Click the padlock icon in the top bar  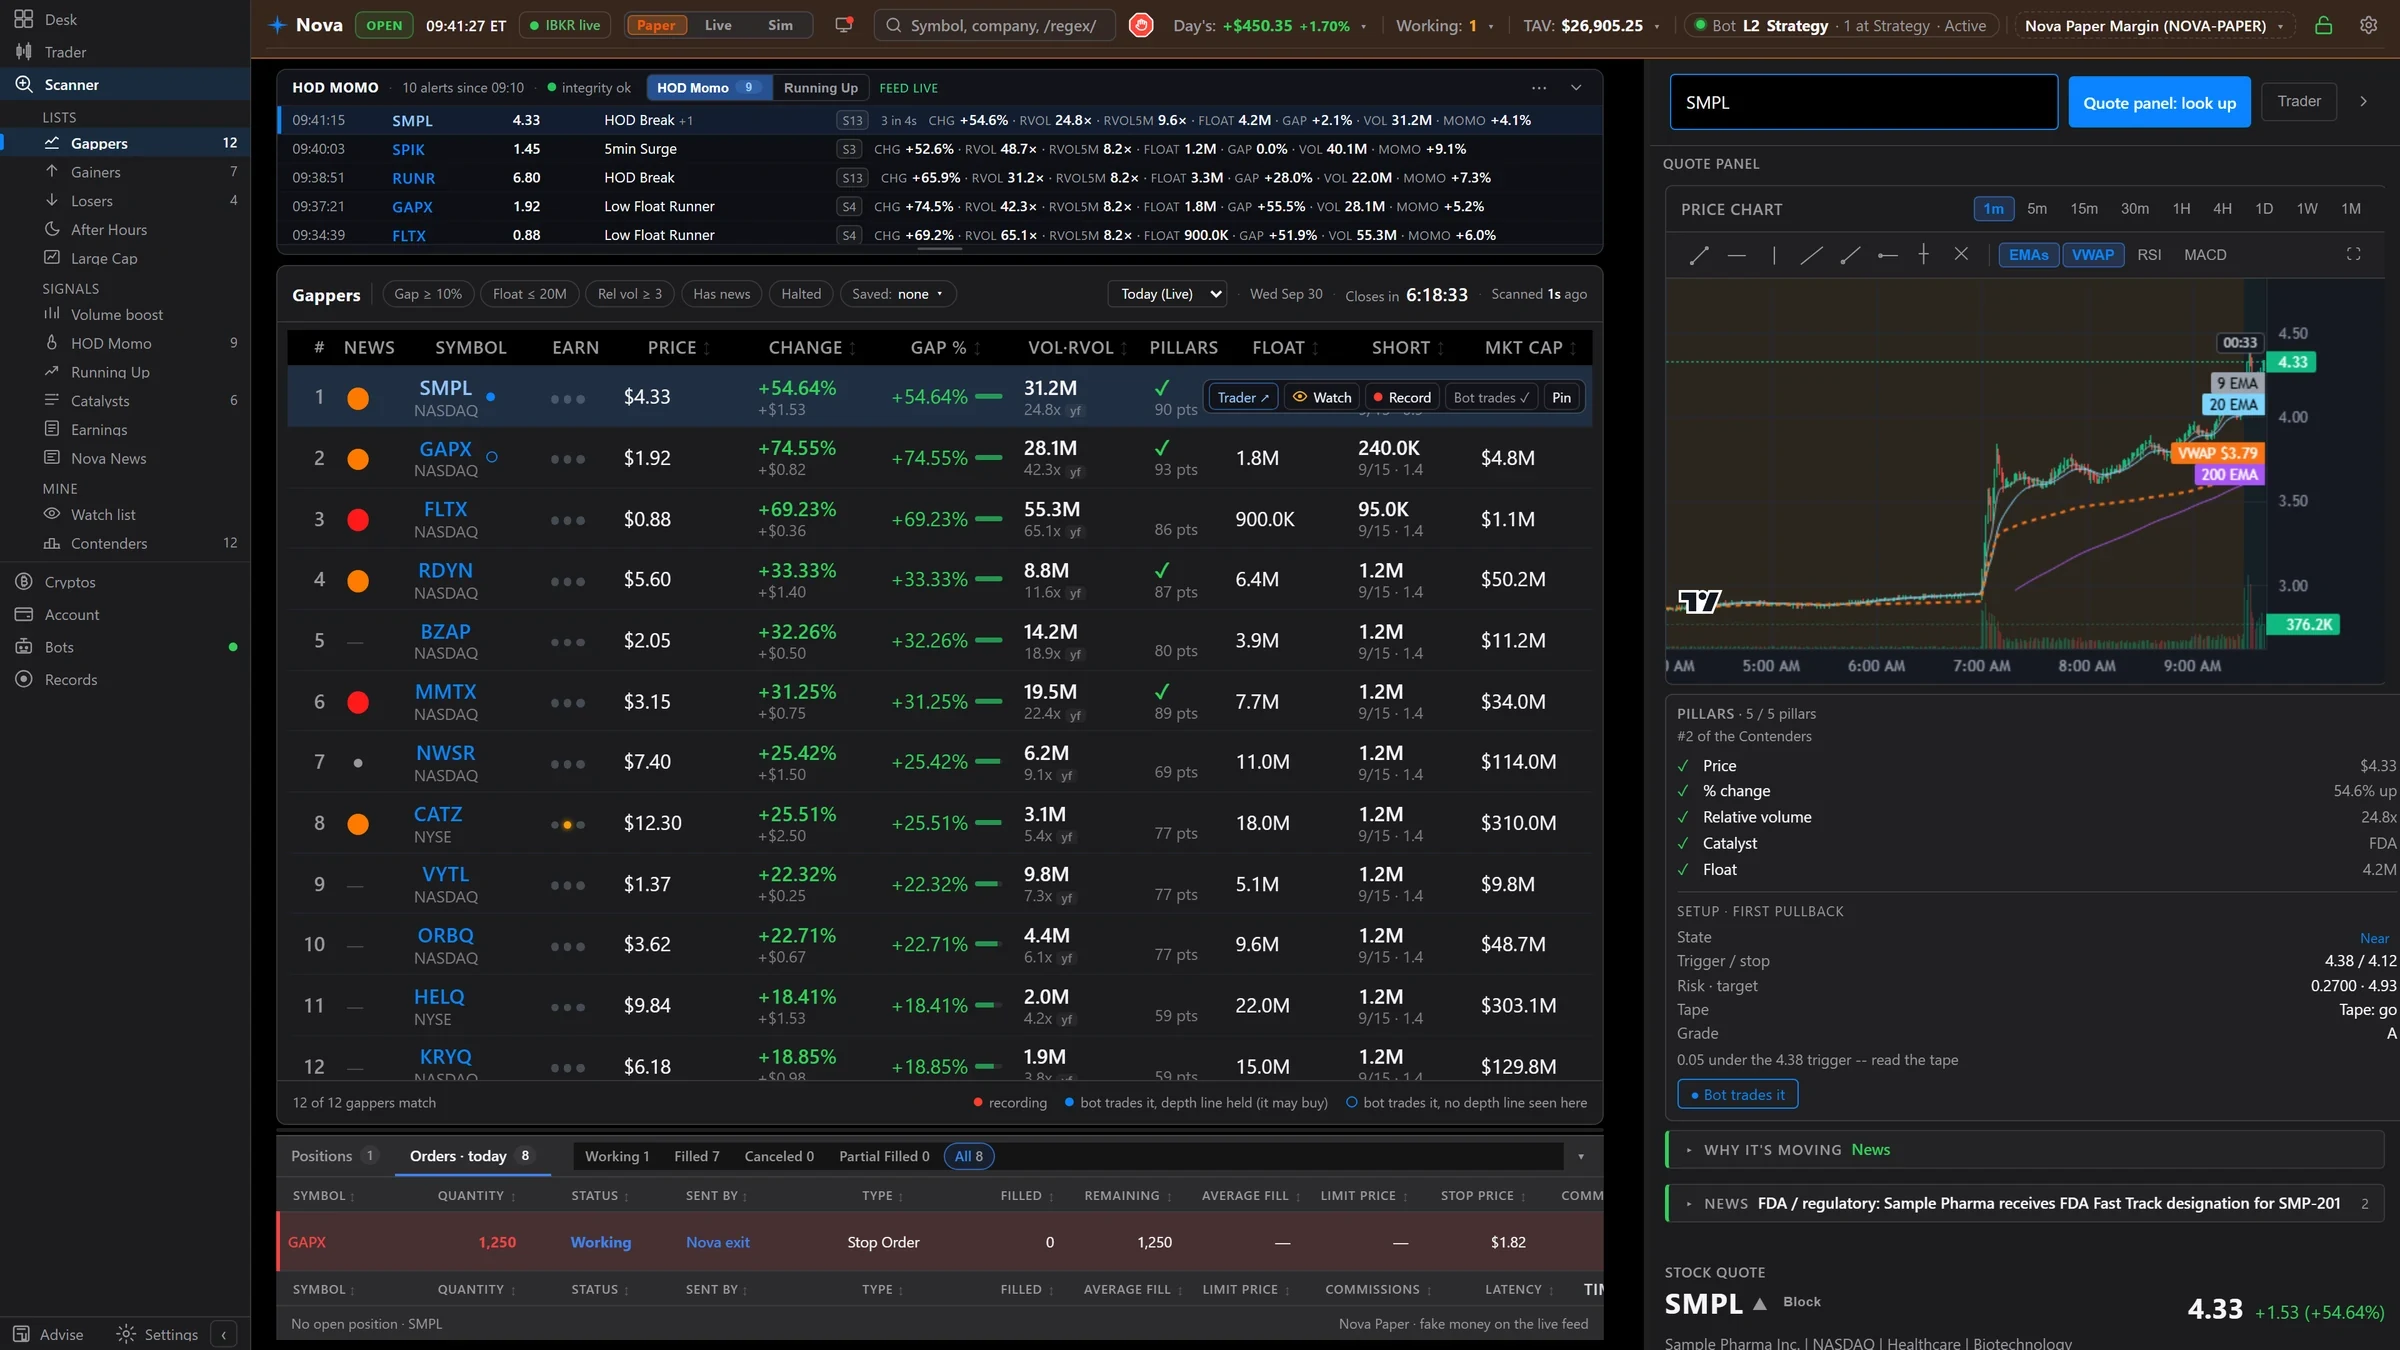2323,25
